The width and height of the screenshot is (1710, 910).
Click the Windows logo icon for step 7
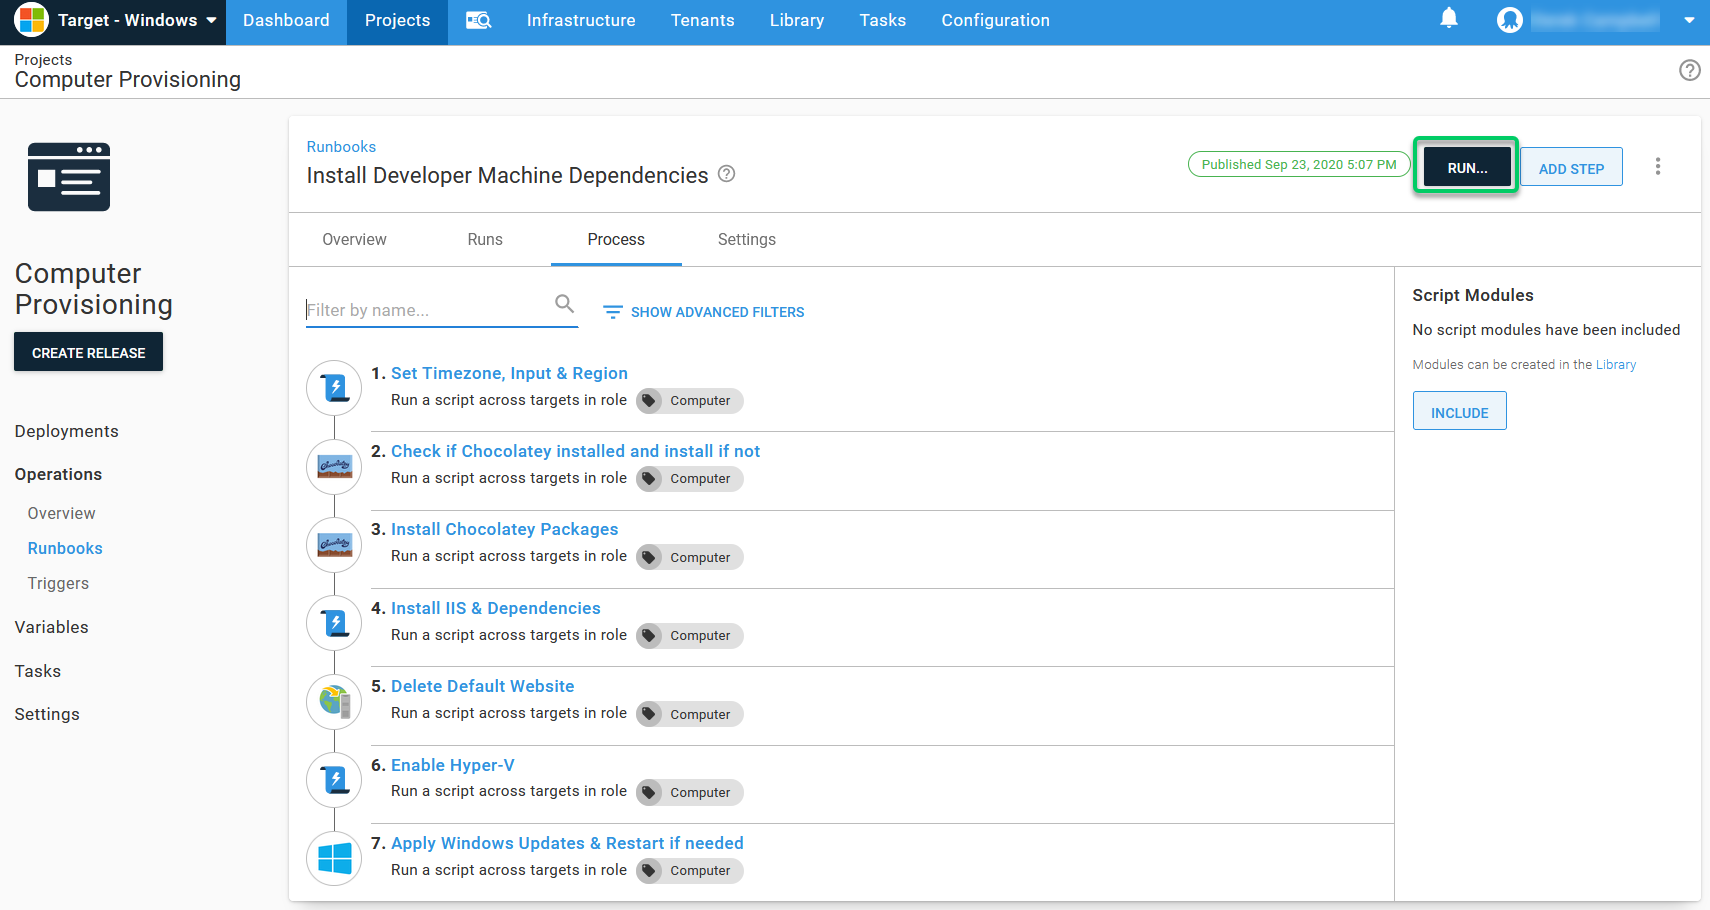point(334,858)
